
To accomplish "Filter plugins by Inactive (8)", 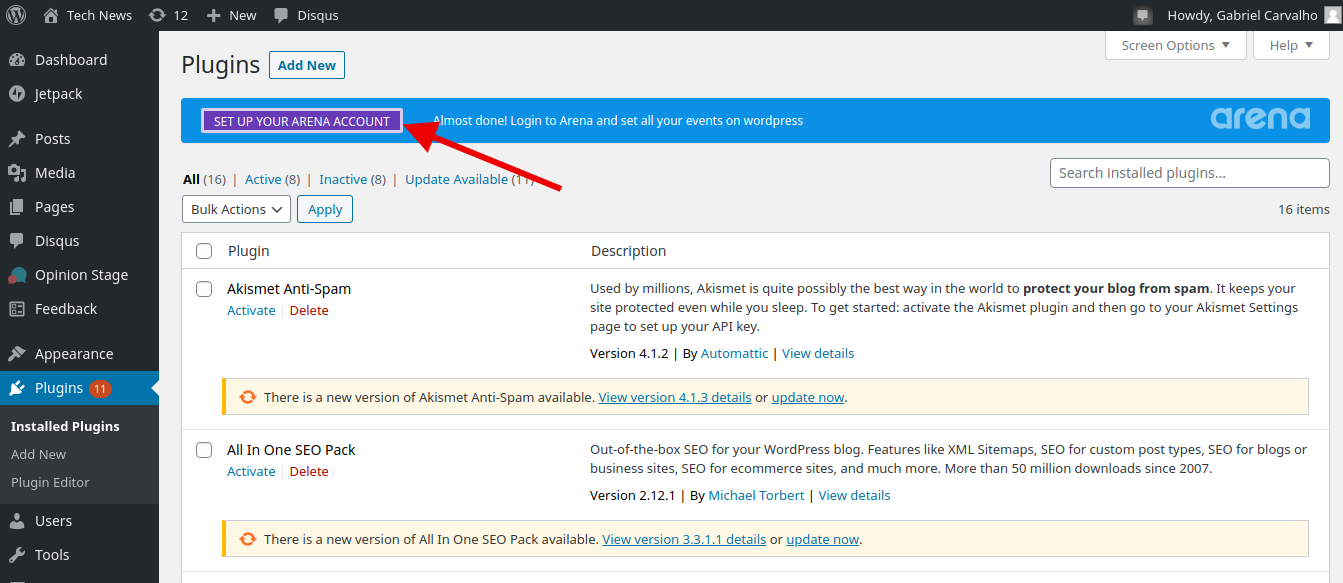I will point(352,179).
